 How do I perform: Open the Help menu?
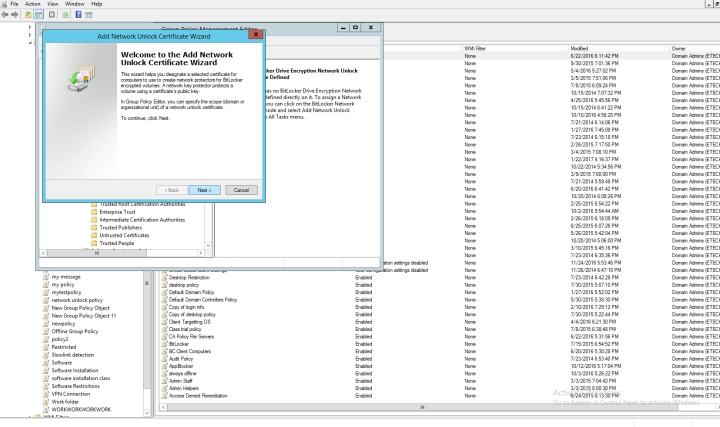point(96,4)
